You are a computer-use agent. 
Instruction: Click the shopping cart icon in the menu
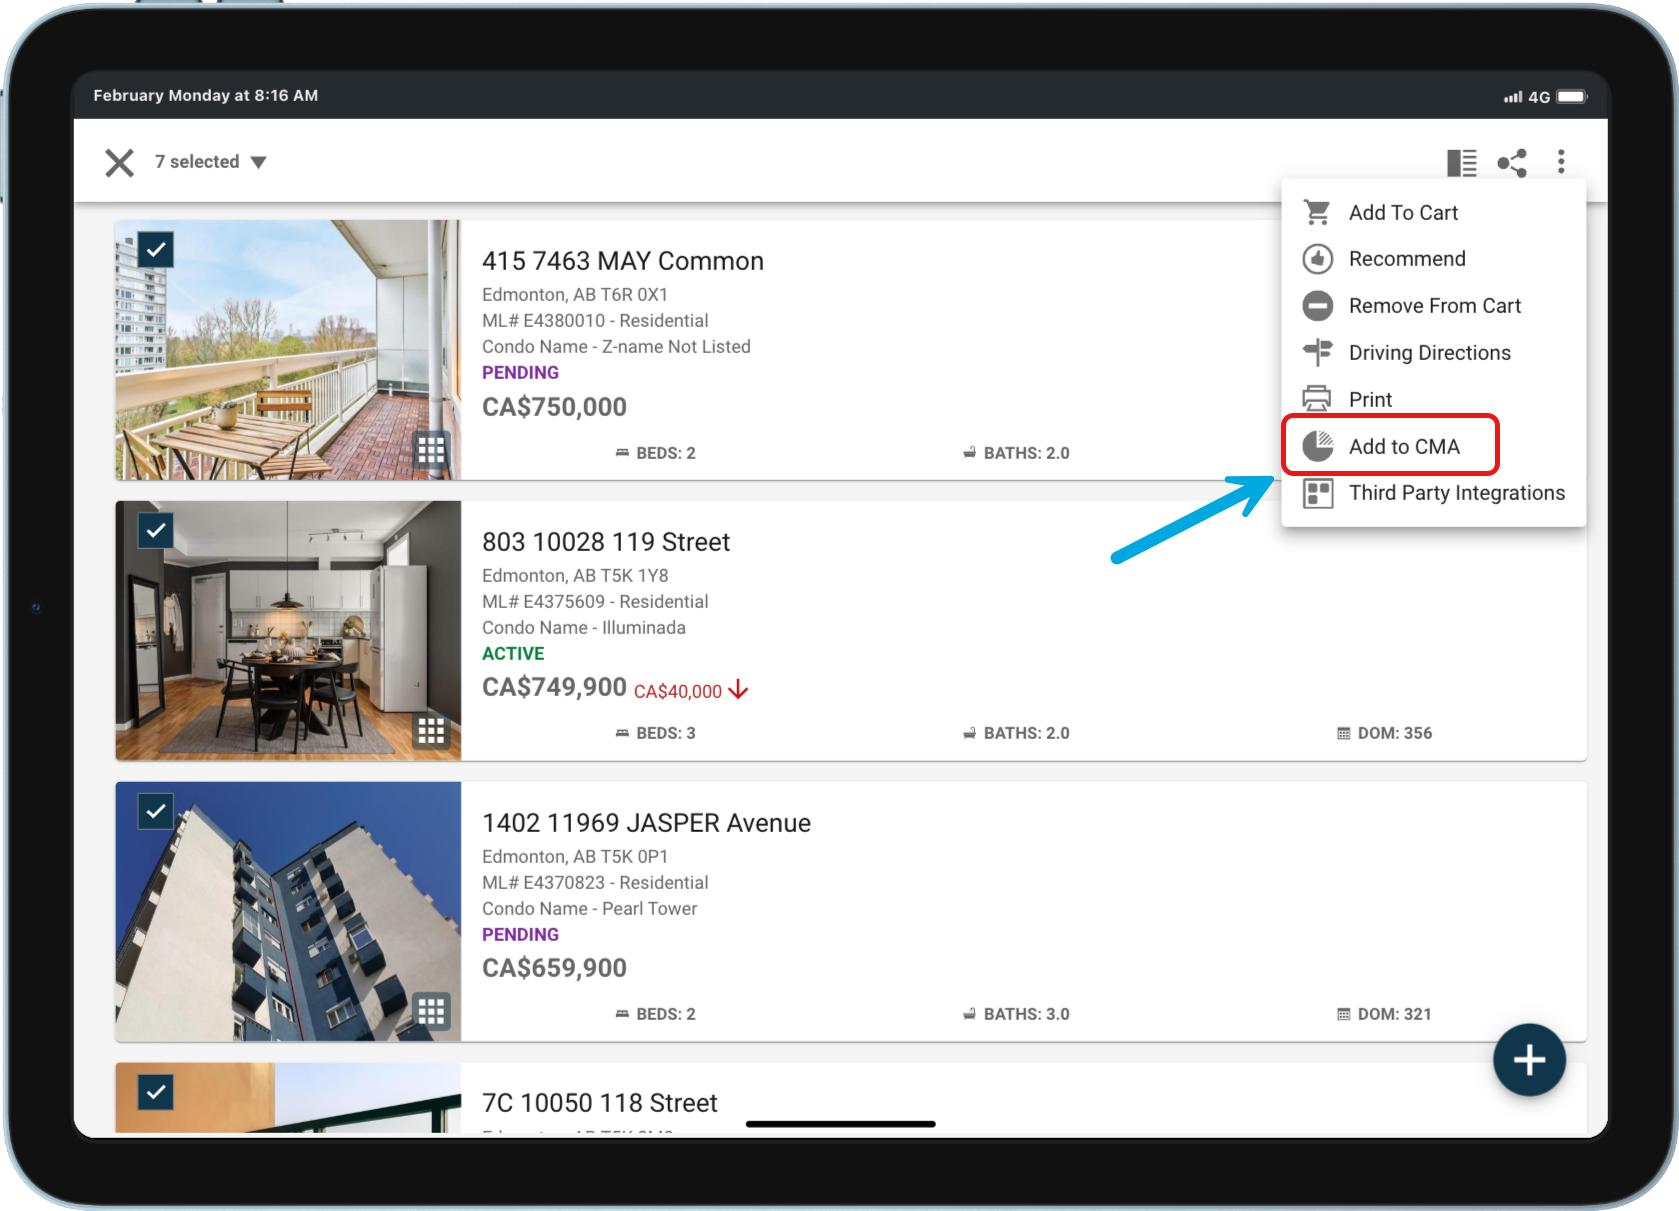click(x=1318, y=212)
